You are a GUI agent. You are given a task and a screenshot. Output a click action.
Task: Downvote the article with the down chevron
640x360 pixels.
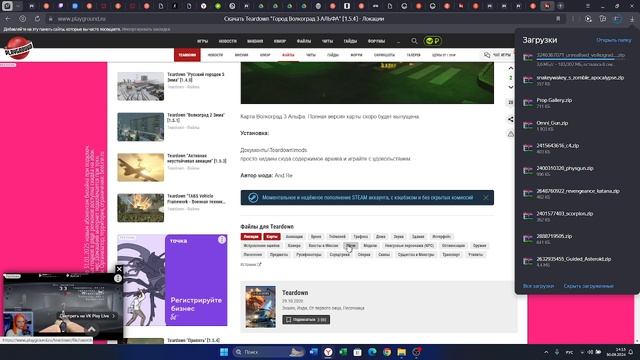pos(510,87)
